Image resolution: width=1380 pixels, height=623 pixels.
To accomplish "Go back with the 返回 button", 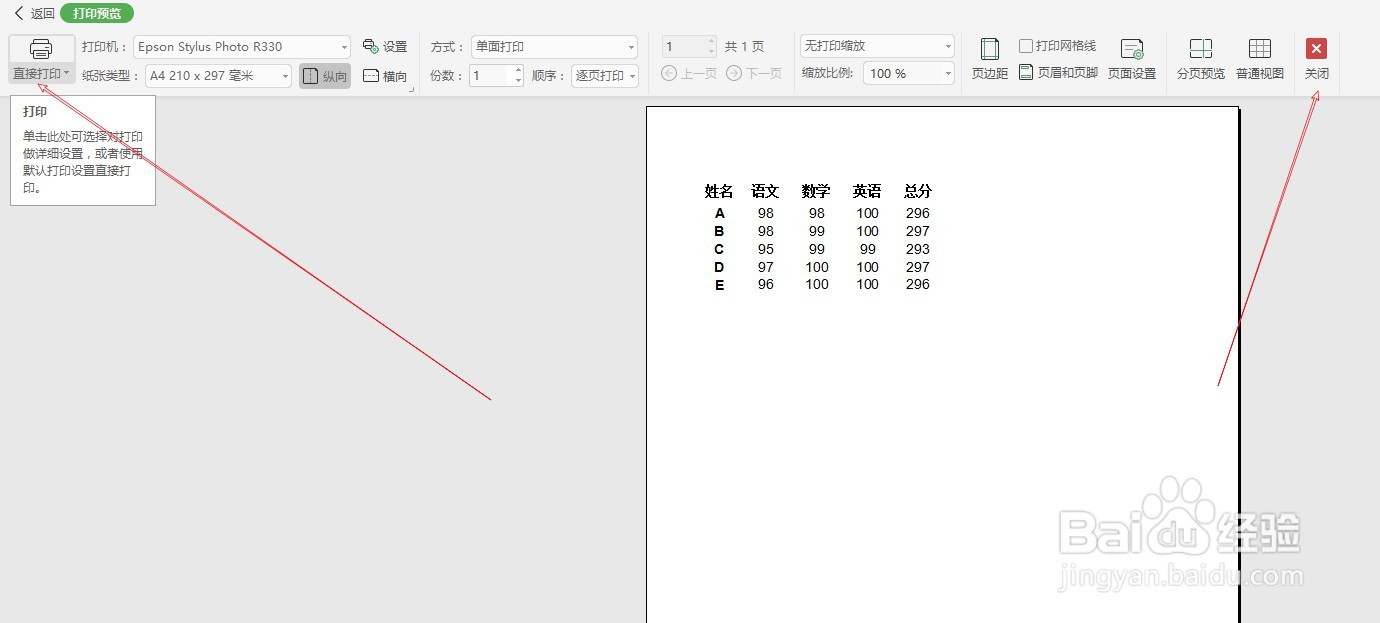I will [34, 13].
